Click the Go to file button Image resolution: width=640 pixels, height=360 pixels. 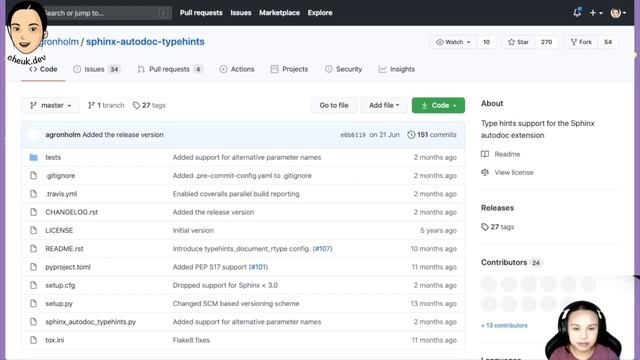click(x=334, y=105)
